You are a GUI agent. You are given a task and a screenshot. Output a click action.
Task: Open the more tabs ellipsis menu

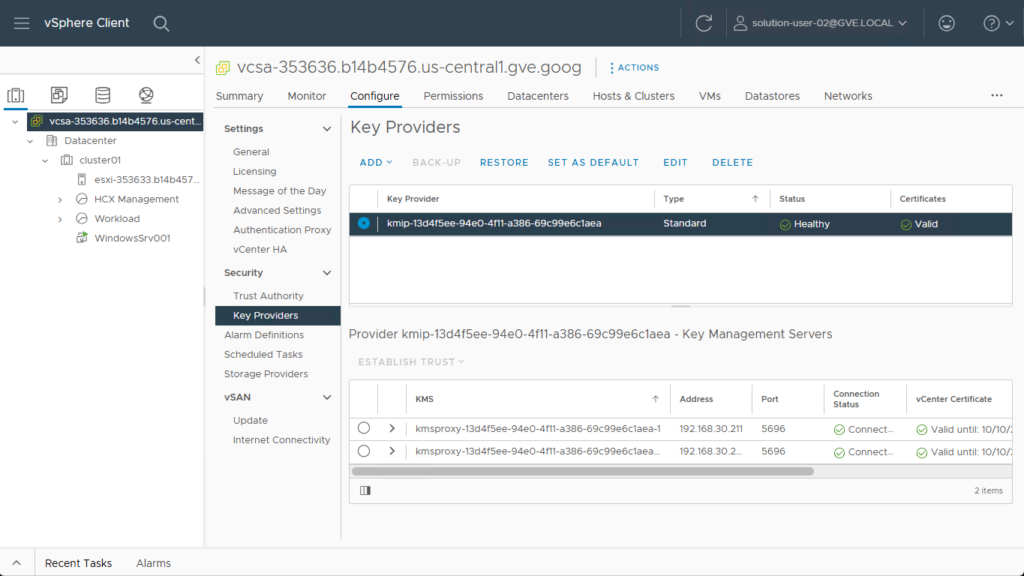coord(997,95)
